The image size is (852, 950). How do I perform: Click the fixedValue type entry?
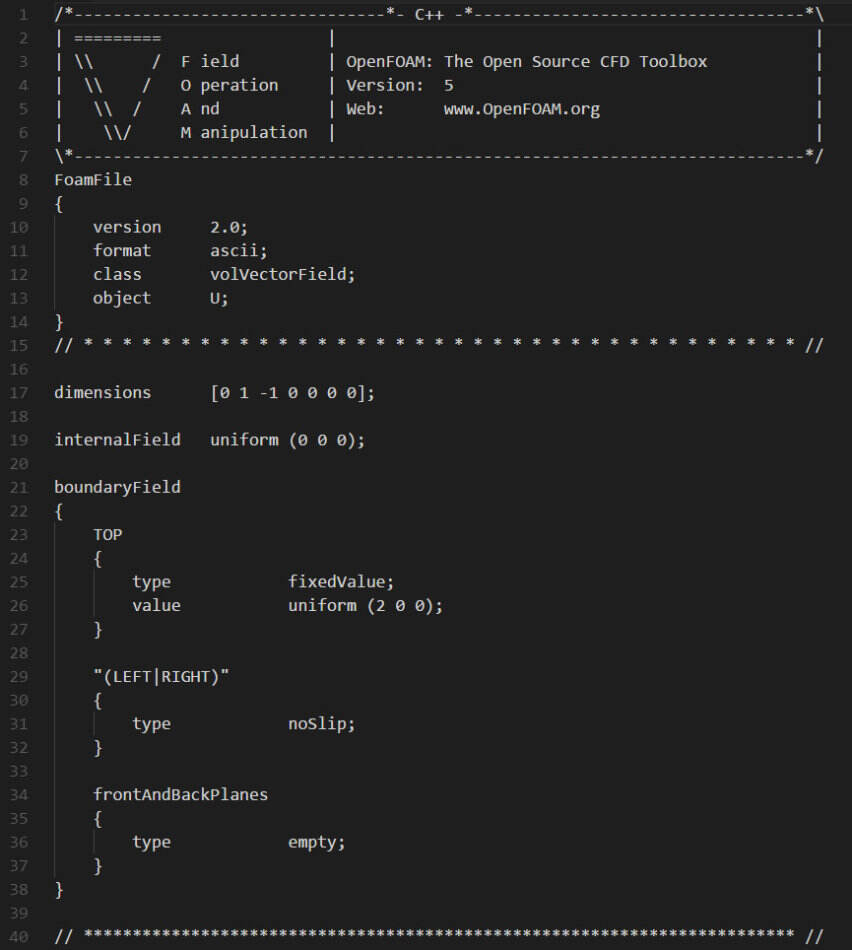341,582
